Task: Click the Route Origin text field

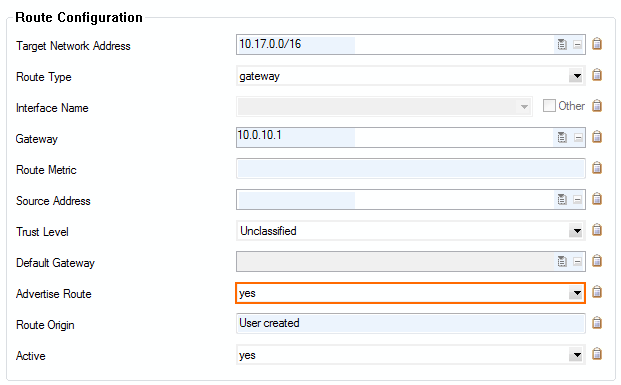Action: (x=411, y=323)
